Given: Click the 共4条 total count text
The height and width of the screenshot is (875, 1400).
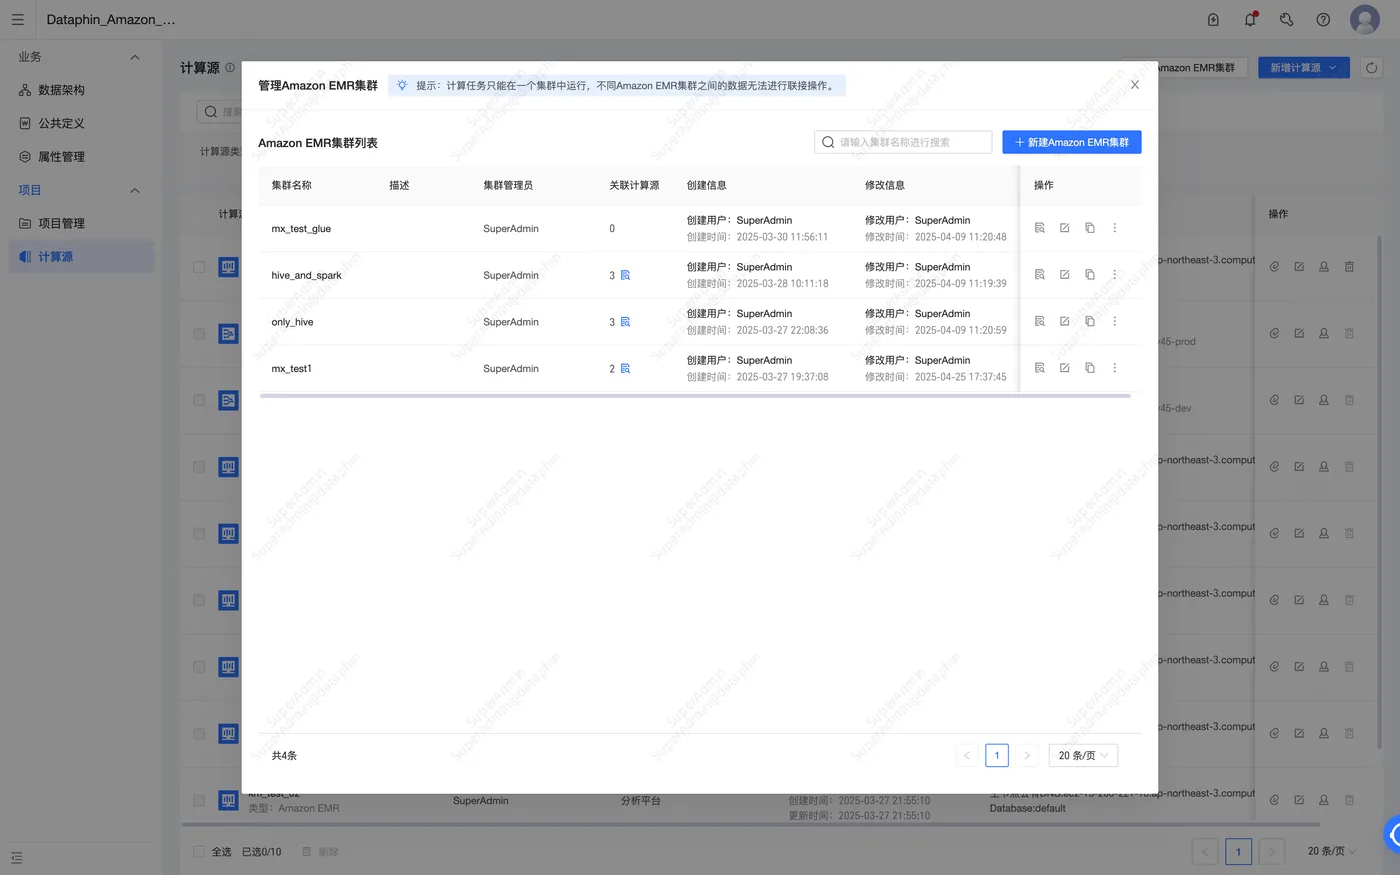Looking at the screenshot, I should pos(284,755).
